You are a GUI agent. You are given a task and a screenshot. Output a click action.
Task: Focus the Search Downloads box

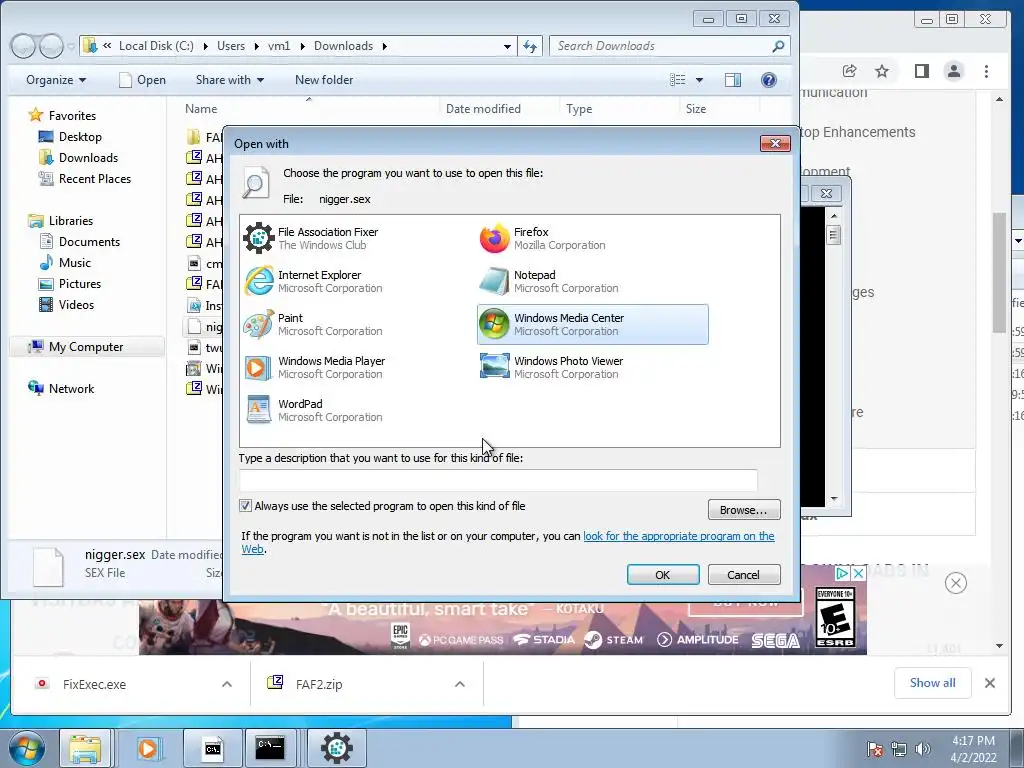[x=669, y=46]
